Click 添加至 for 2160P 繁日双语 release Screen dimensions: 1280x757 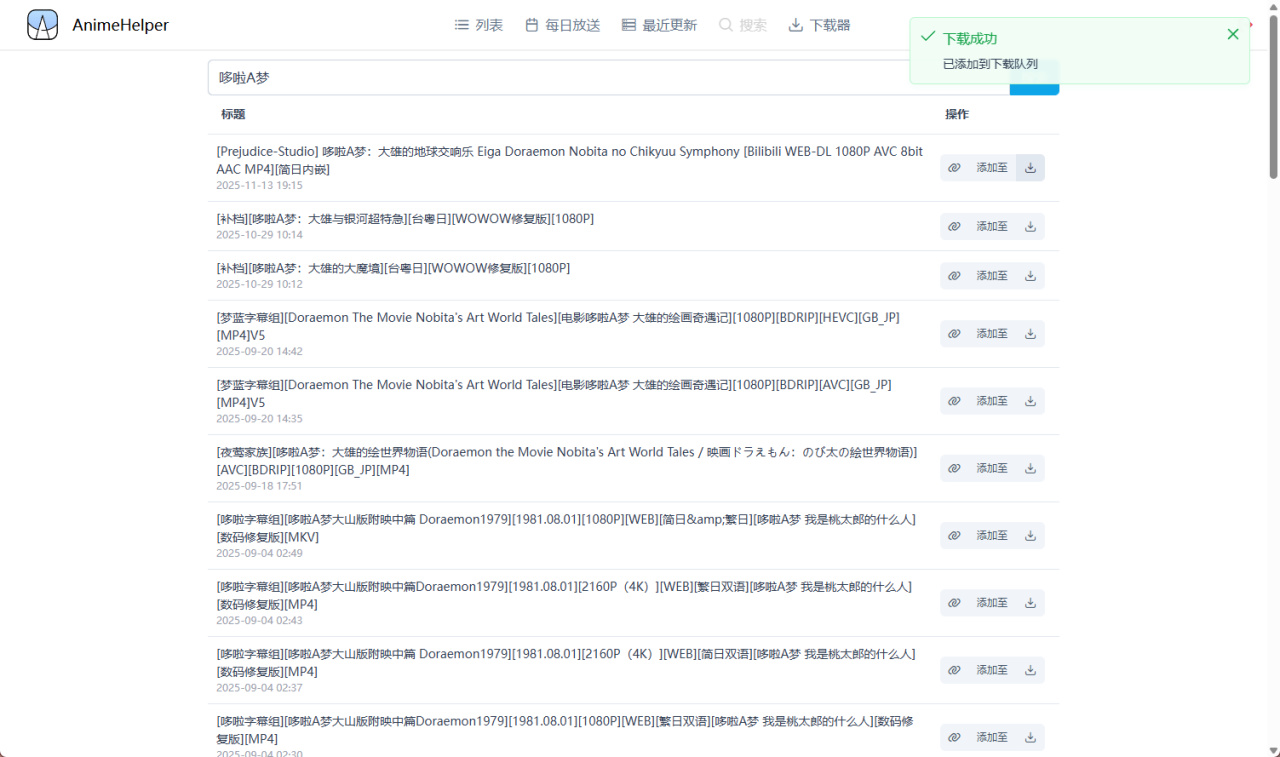(992, 603)
